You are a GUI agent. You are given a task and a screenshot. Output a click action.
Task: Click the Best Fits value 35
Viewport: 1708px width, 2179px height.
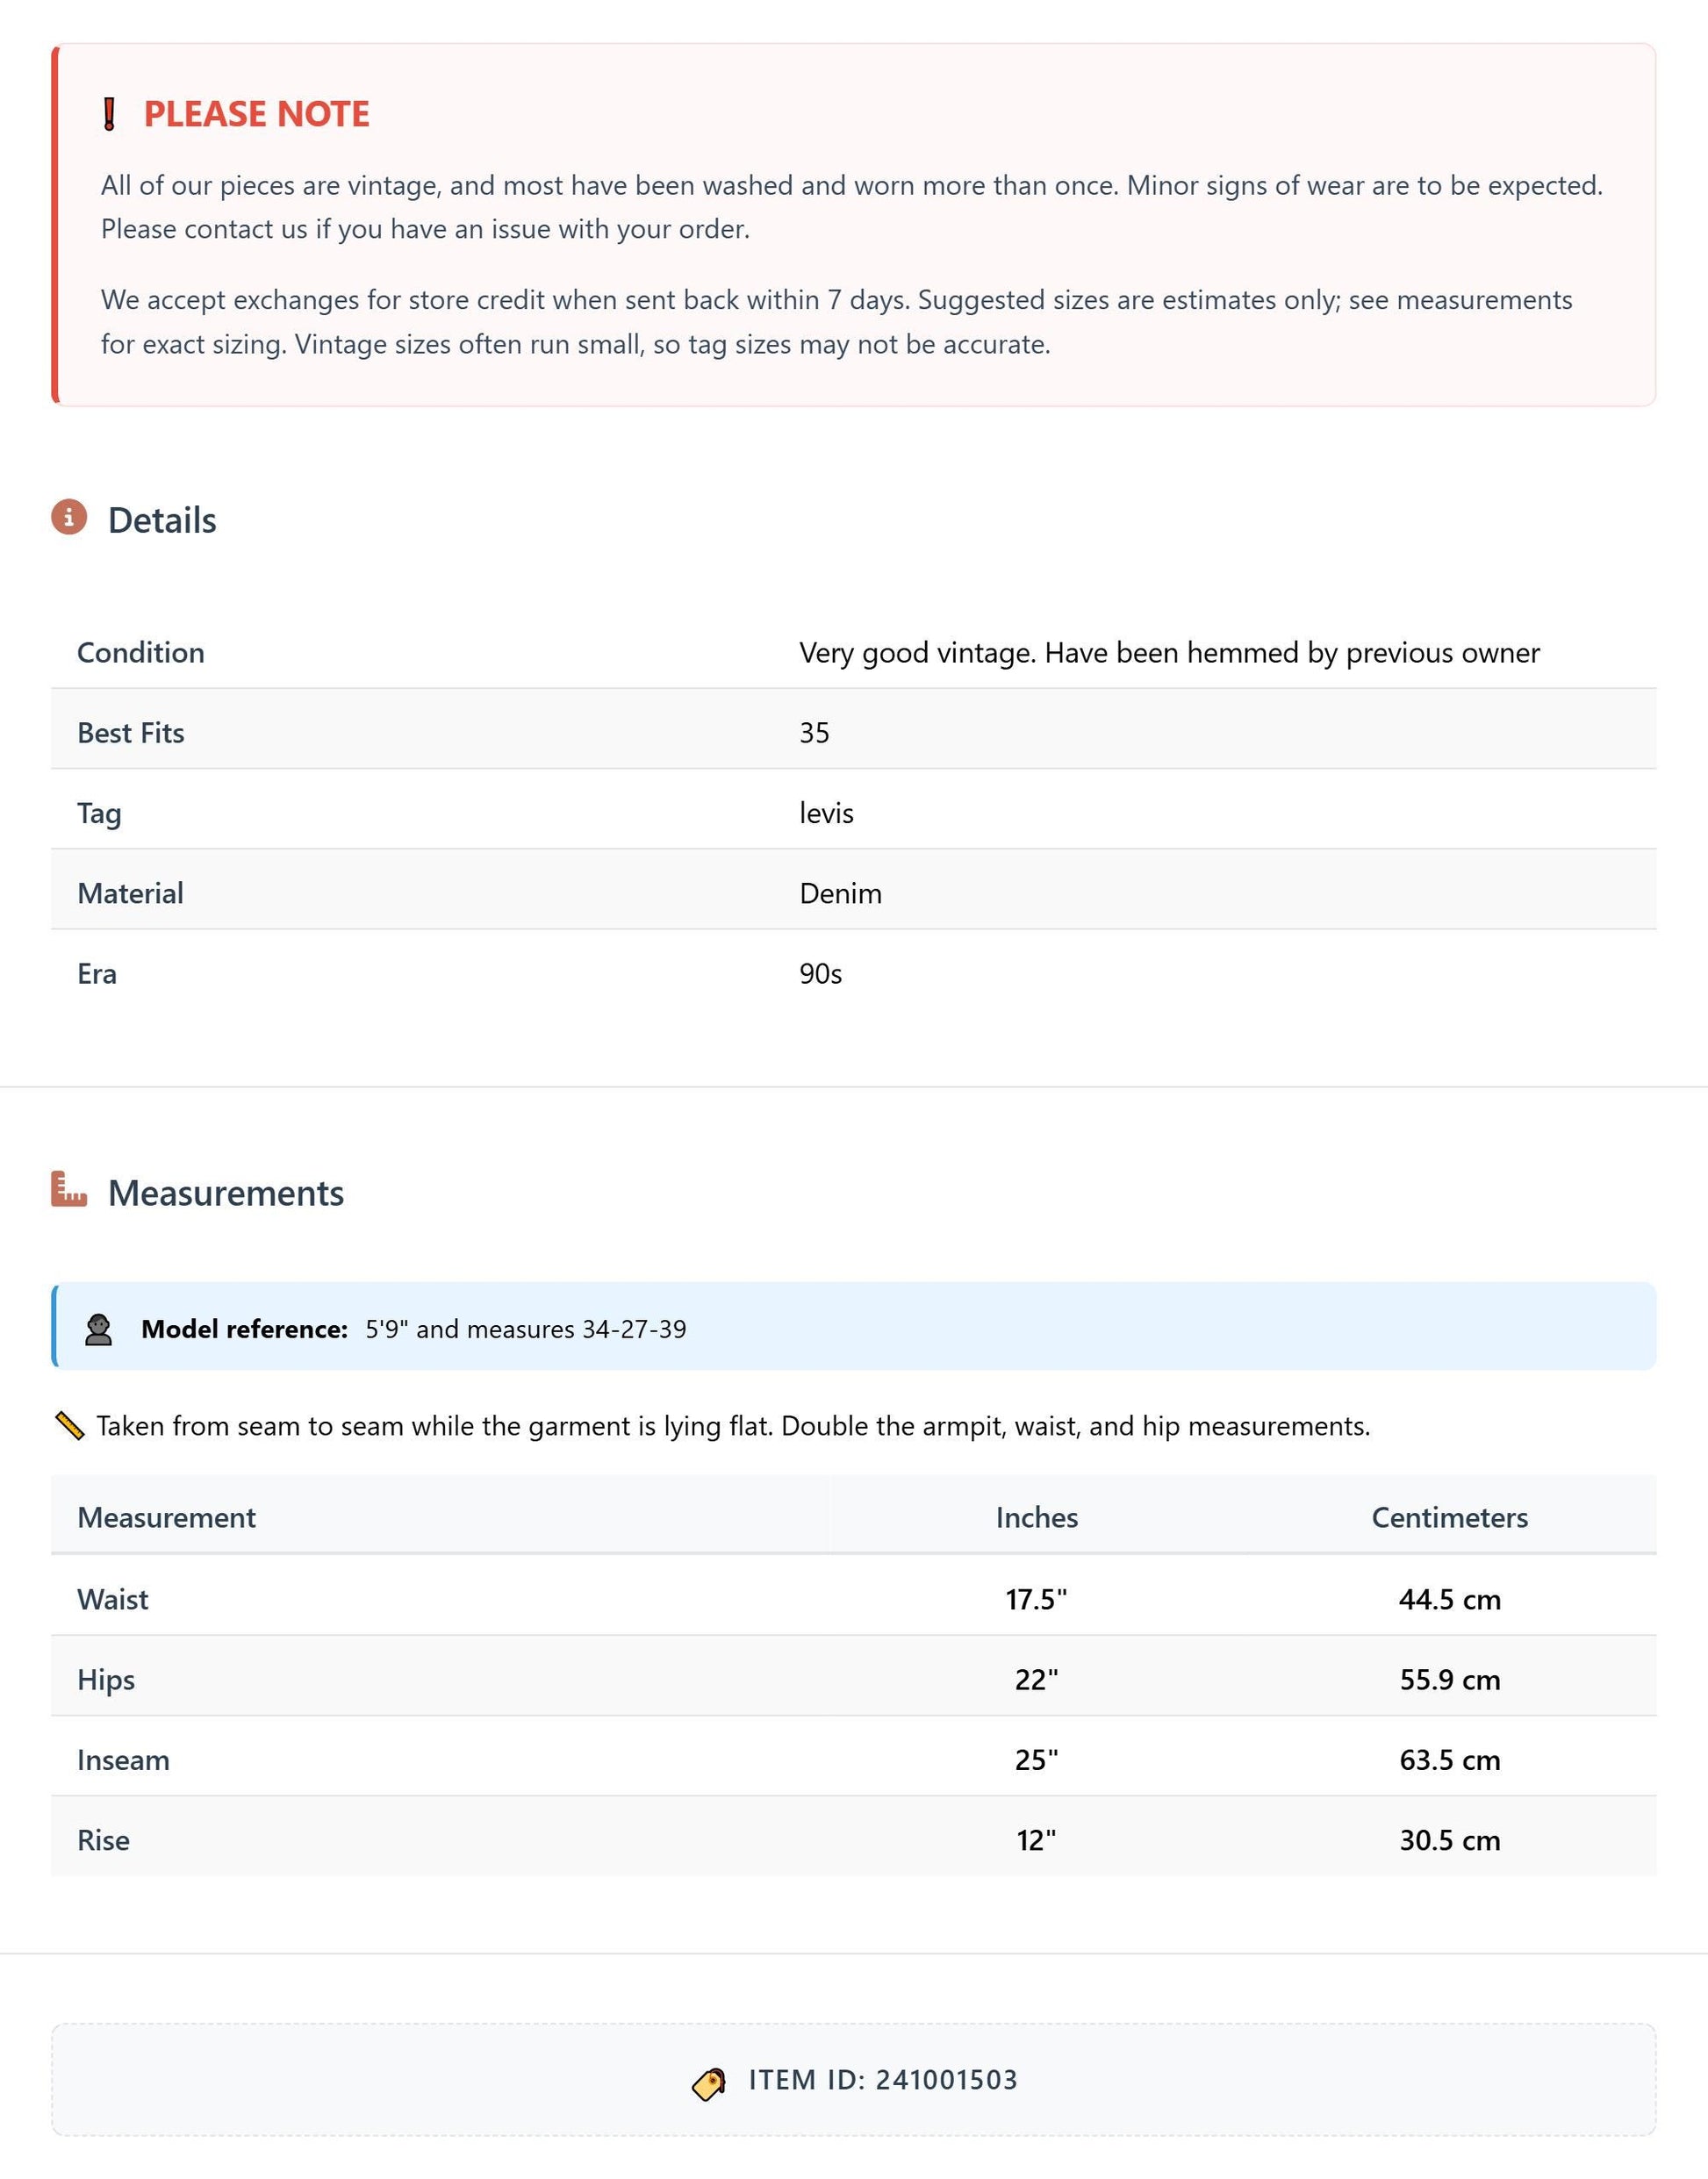[814, 733]
